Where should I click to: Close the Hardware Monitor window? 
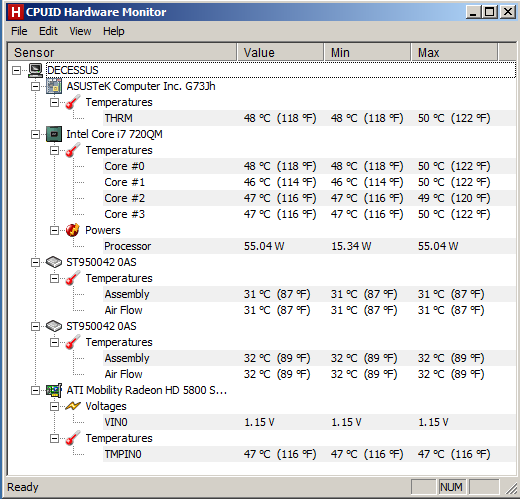[508, 12]
